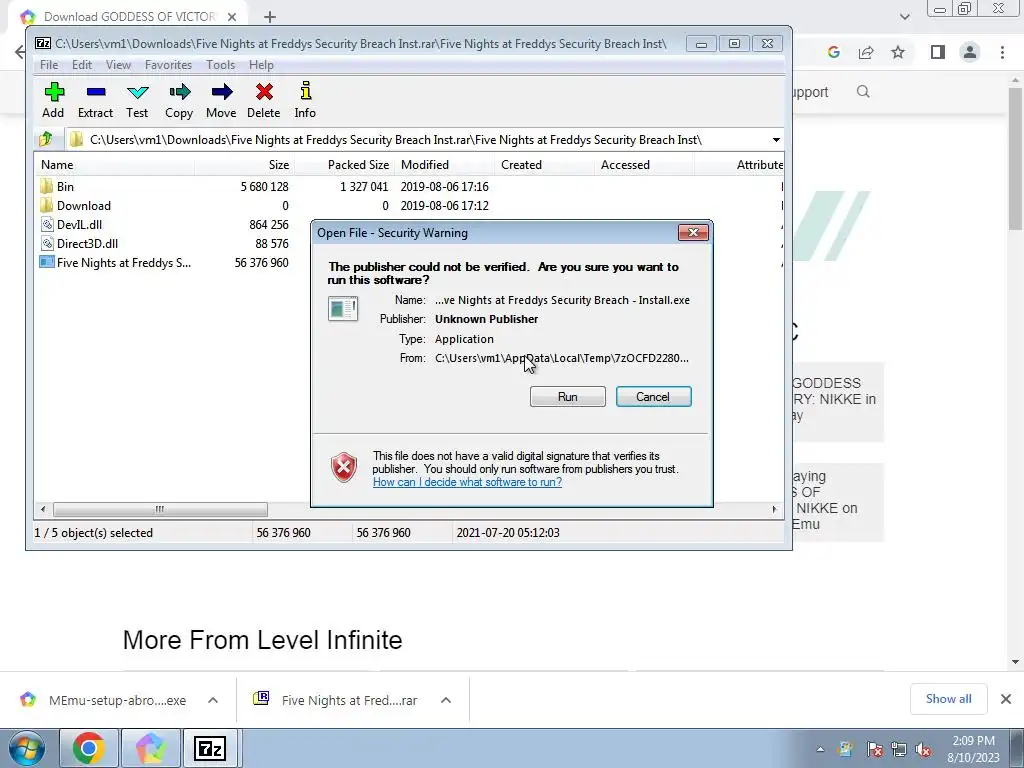Open the File menu in 7-Zip

pyautogui.click(x=49, y=65)
